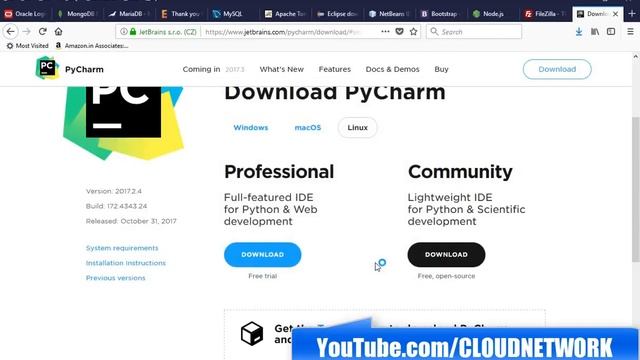Select the macOS platform option
This screenshot has height=360, width=640.
tap(308, 128)
